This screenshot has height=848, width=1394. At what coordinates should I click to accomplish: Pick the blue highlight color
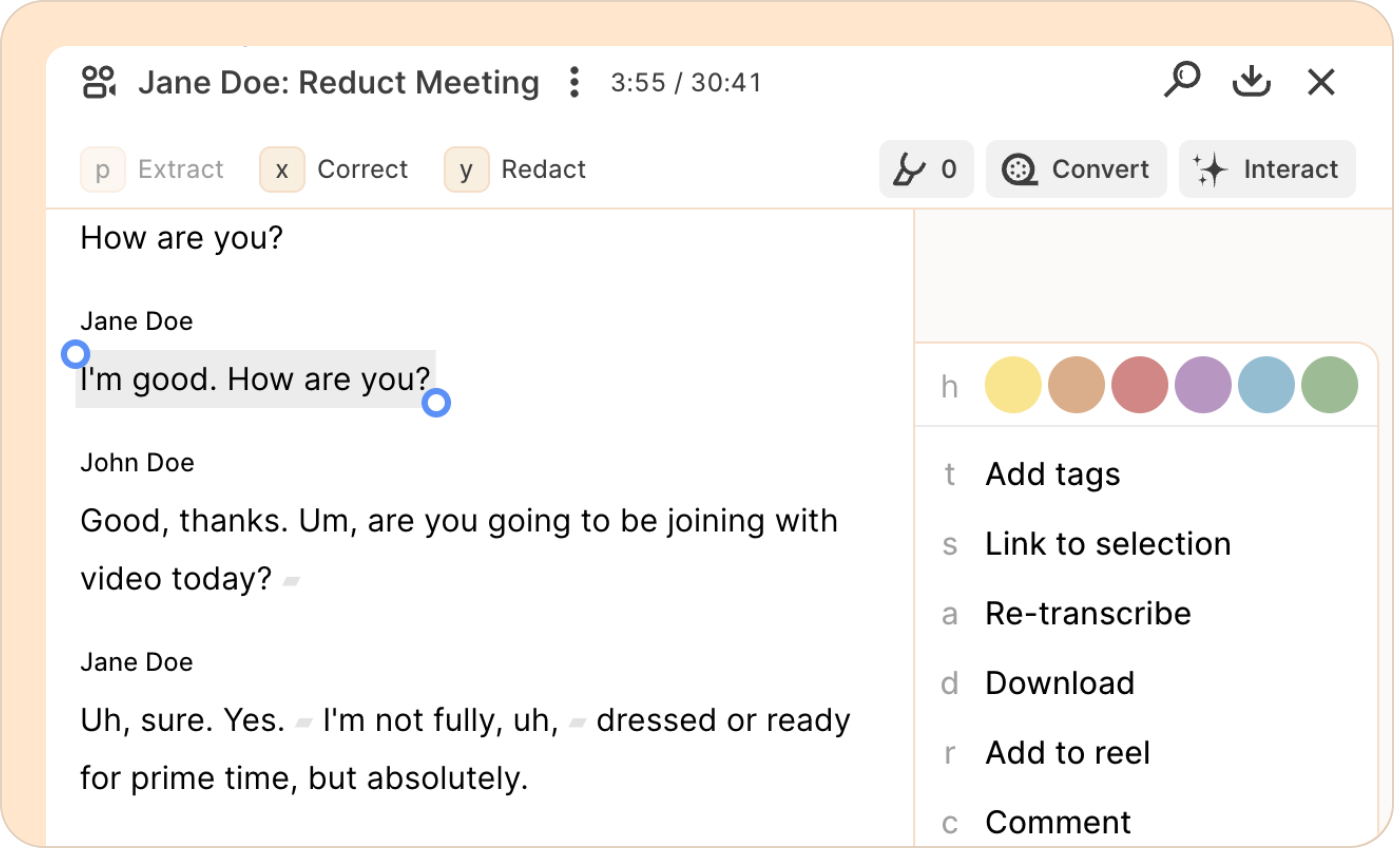pyautogui.click(x=1266, y=385)
